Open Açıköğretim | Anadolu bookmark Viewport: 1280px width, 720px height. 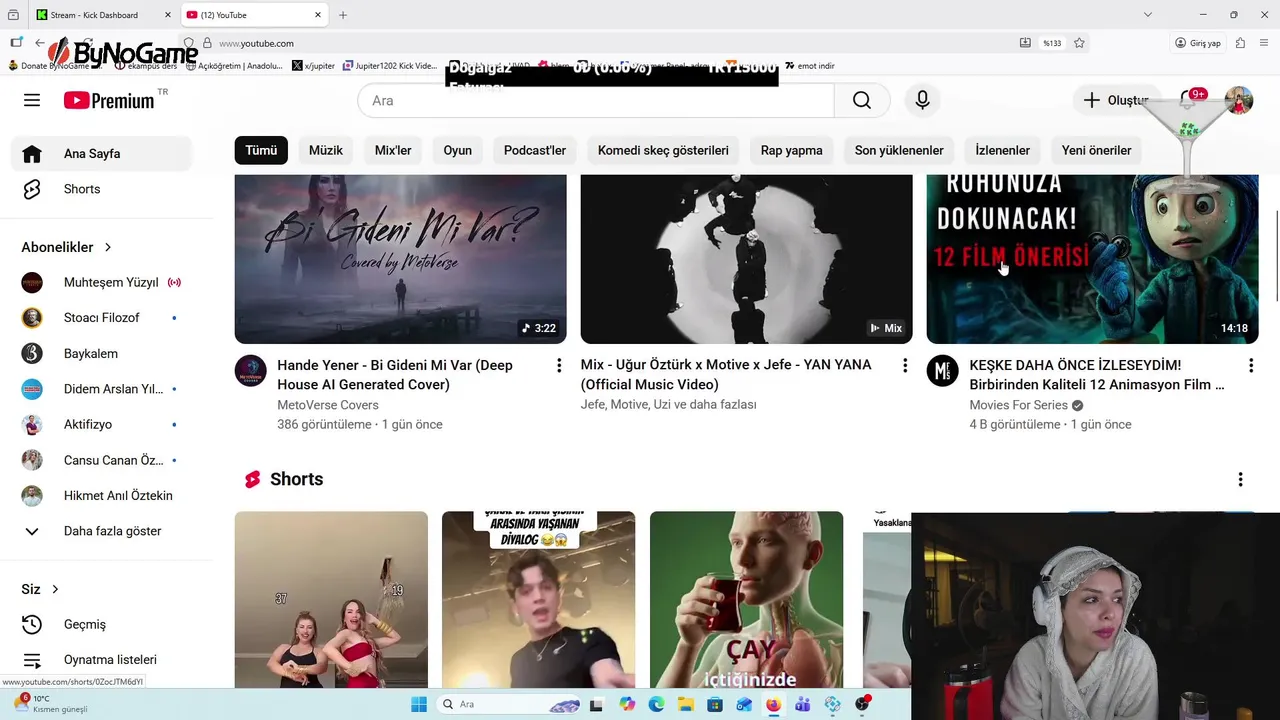(232, 66)
